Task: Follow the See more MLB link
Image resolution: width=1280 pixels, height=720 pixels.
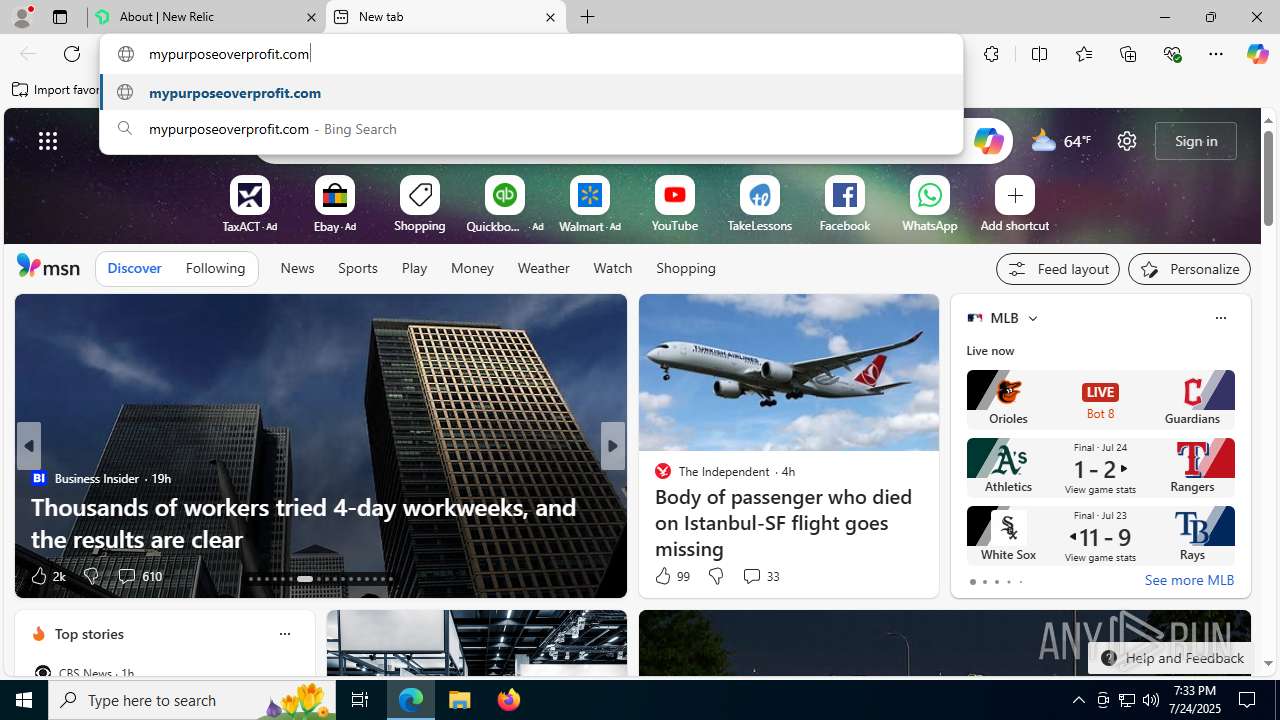Action: click(x=1189, y=580)
